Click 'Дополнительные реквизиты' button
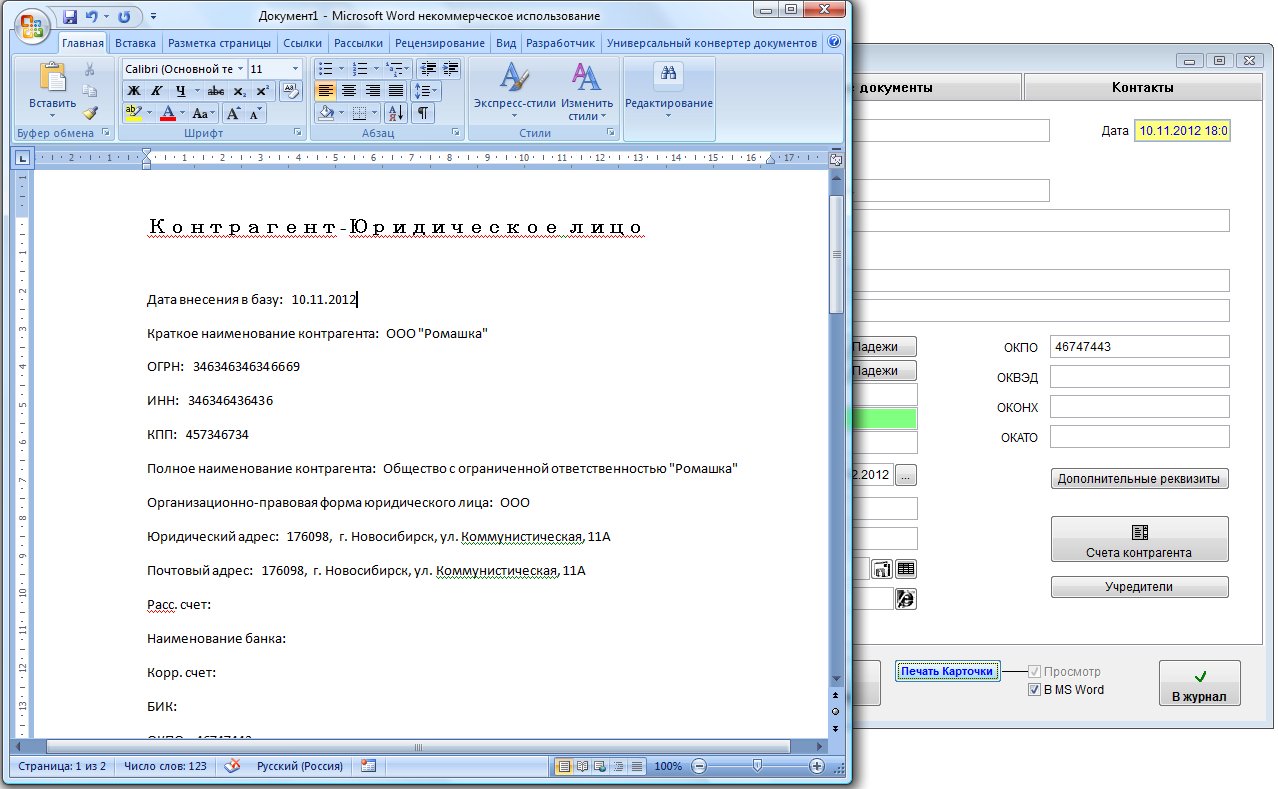The image size is (1278, 789). [x=1139, y=478]
